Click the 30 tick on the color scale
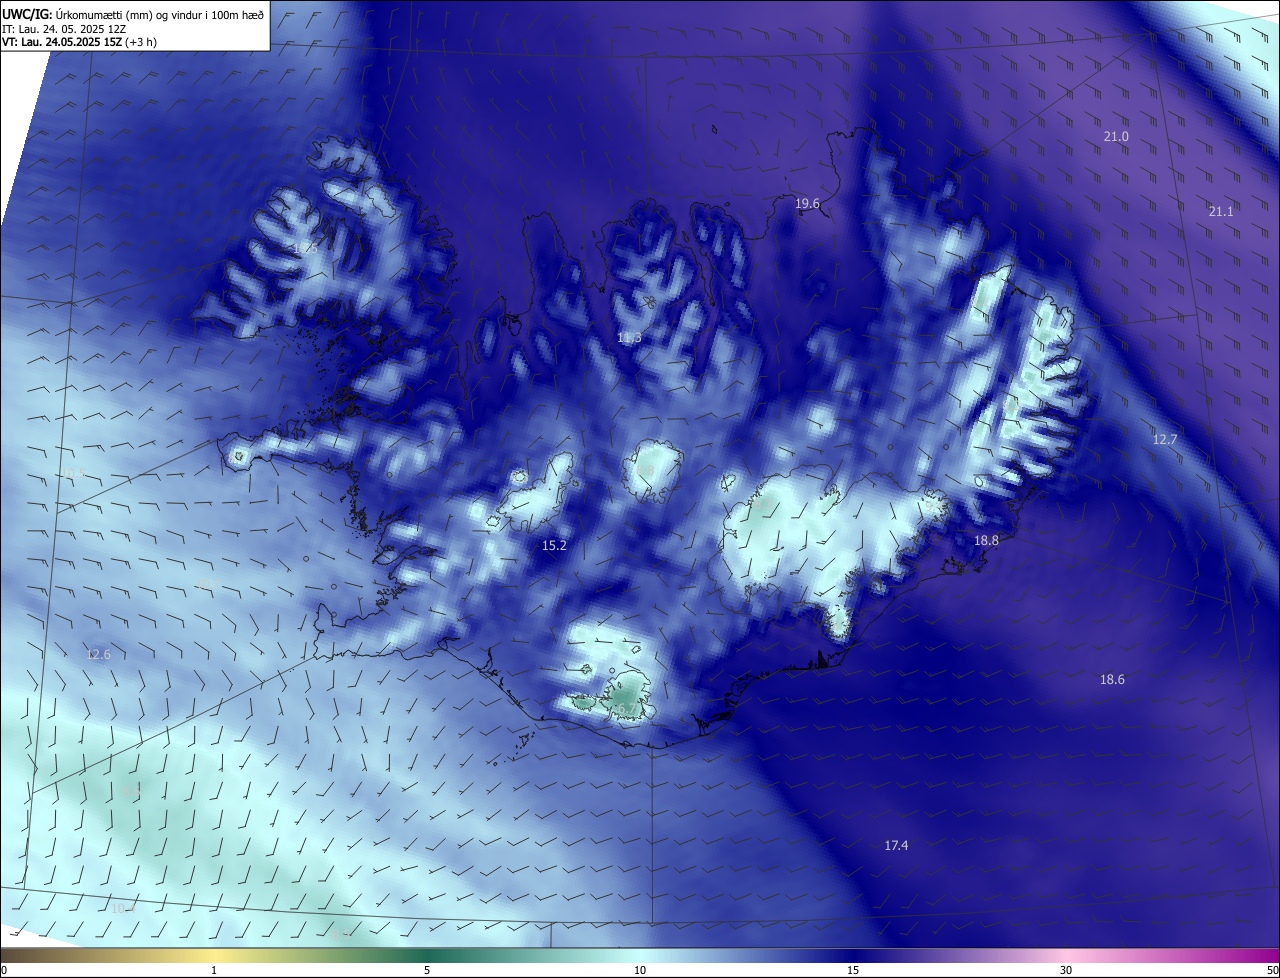The image size is (1280, 978). coord(1066,970)
